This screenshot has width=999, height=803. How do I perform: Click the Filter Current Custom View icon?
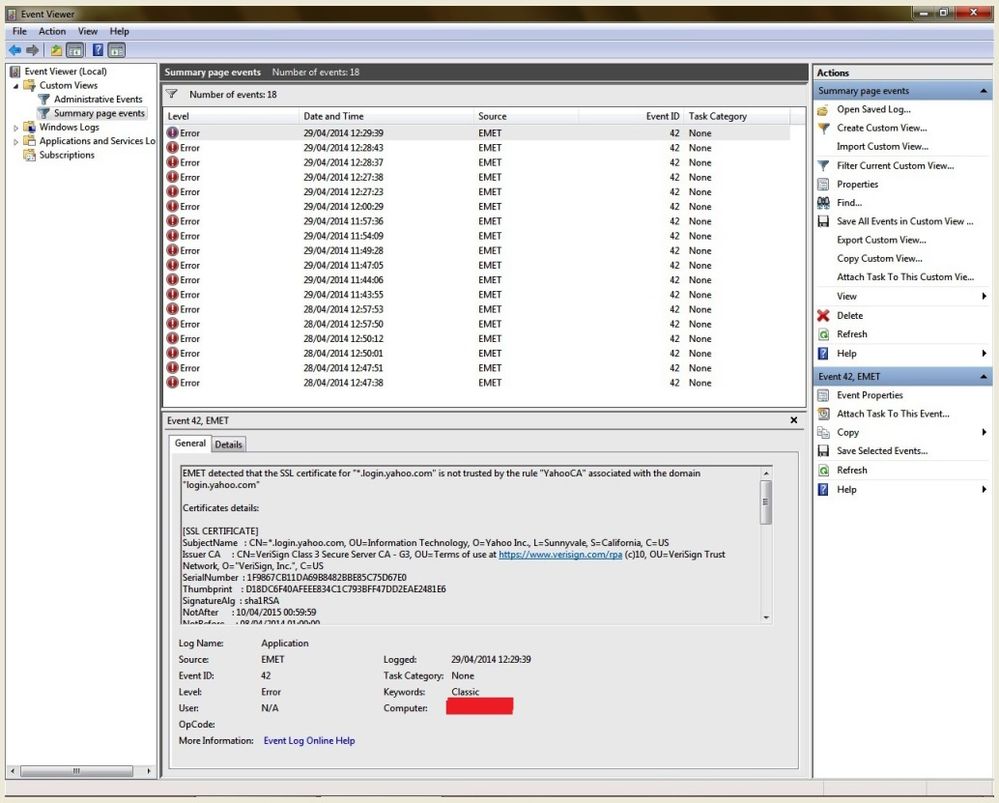pos(823,166)
